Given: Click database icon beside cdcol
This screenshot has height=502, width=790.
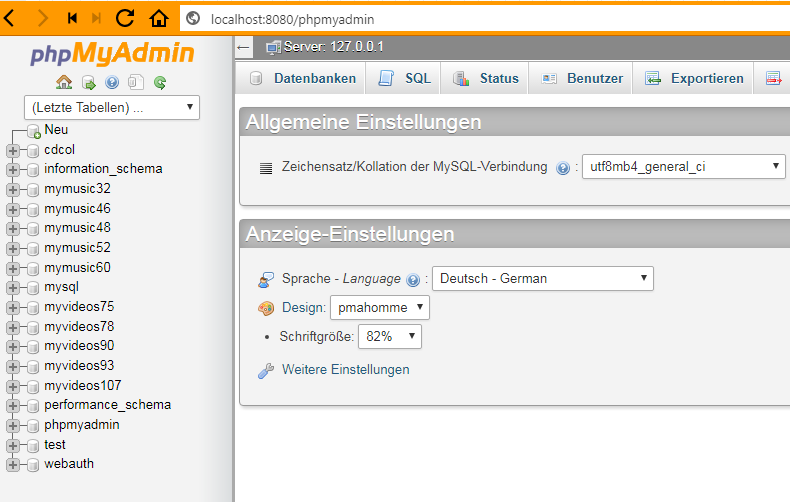Looking at the screenshot, I should pyautogui.click(x=33, y=151).
